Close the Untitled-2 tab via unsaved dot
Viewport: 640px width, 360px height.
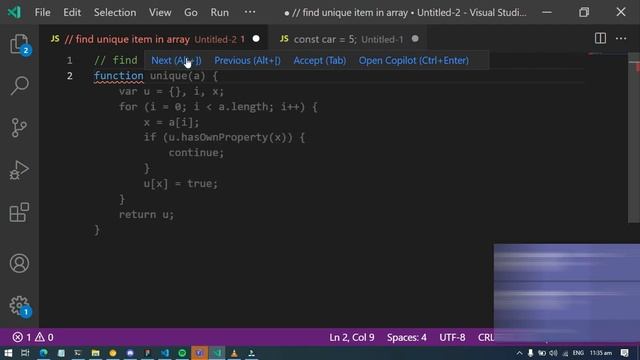pyautogui.click(x=256, y=39)
